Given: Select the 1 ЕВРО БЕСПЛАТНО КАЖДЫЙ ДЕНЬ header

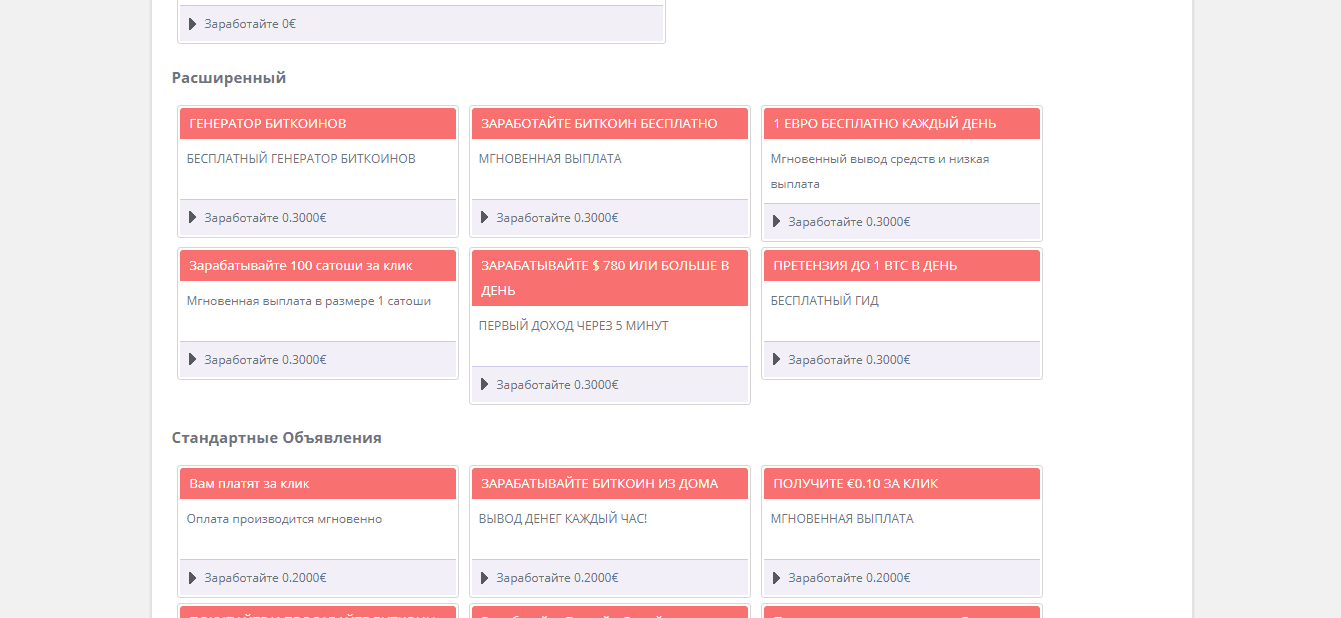Looking at the screenshot, I should pyautogui.click(x=884, y=124).
